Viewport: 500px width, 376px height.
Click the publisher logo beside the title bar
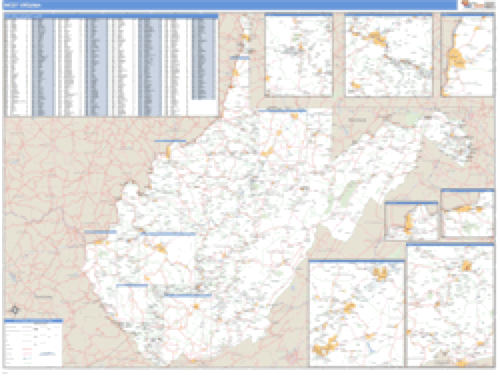coord(478,5)
